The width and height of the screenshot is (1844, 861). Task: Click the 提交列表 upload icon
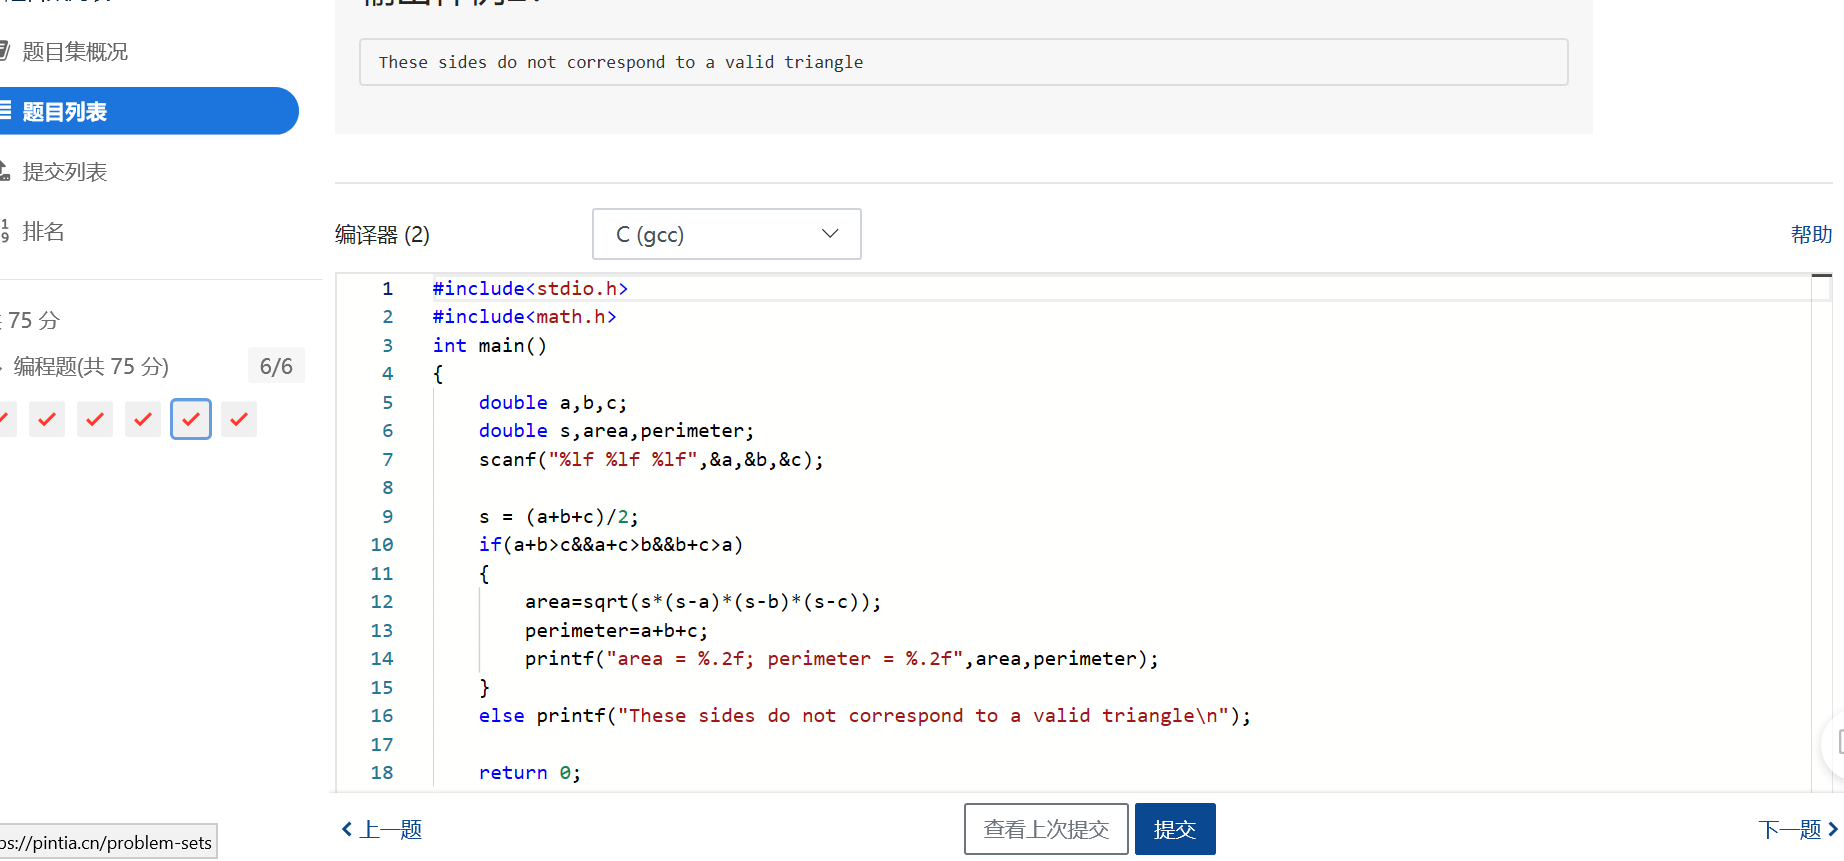[x=4, y=171]
